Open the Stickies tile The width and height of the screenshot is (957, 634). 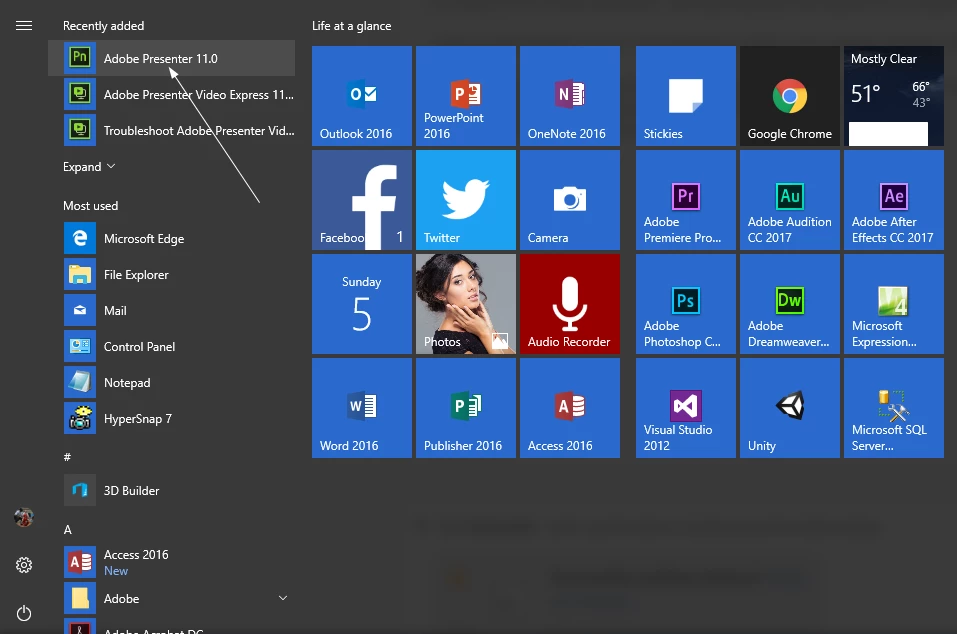[685, 96]
